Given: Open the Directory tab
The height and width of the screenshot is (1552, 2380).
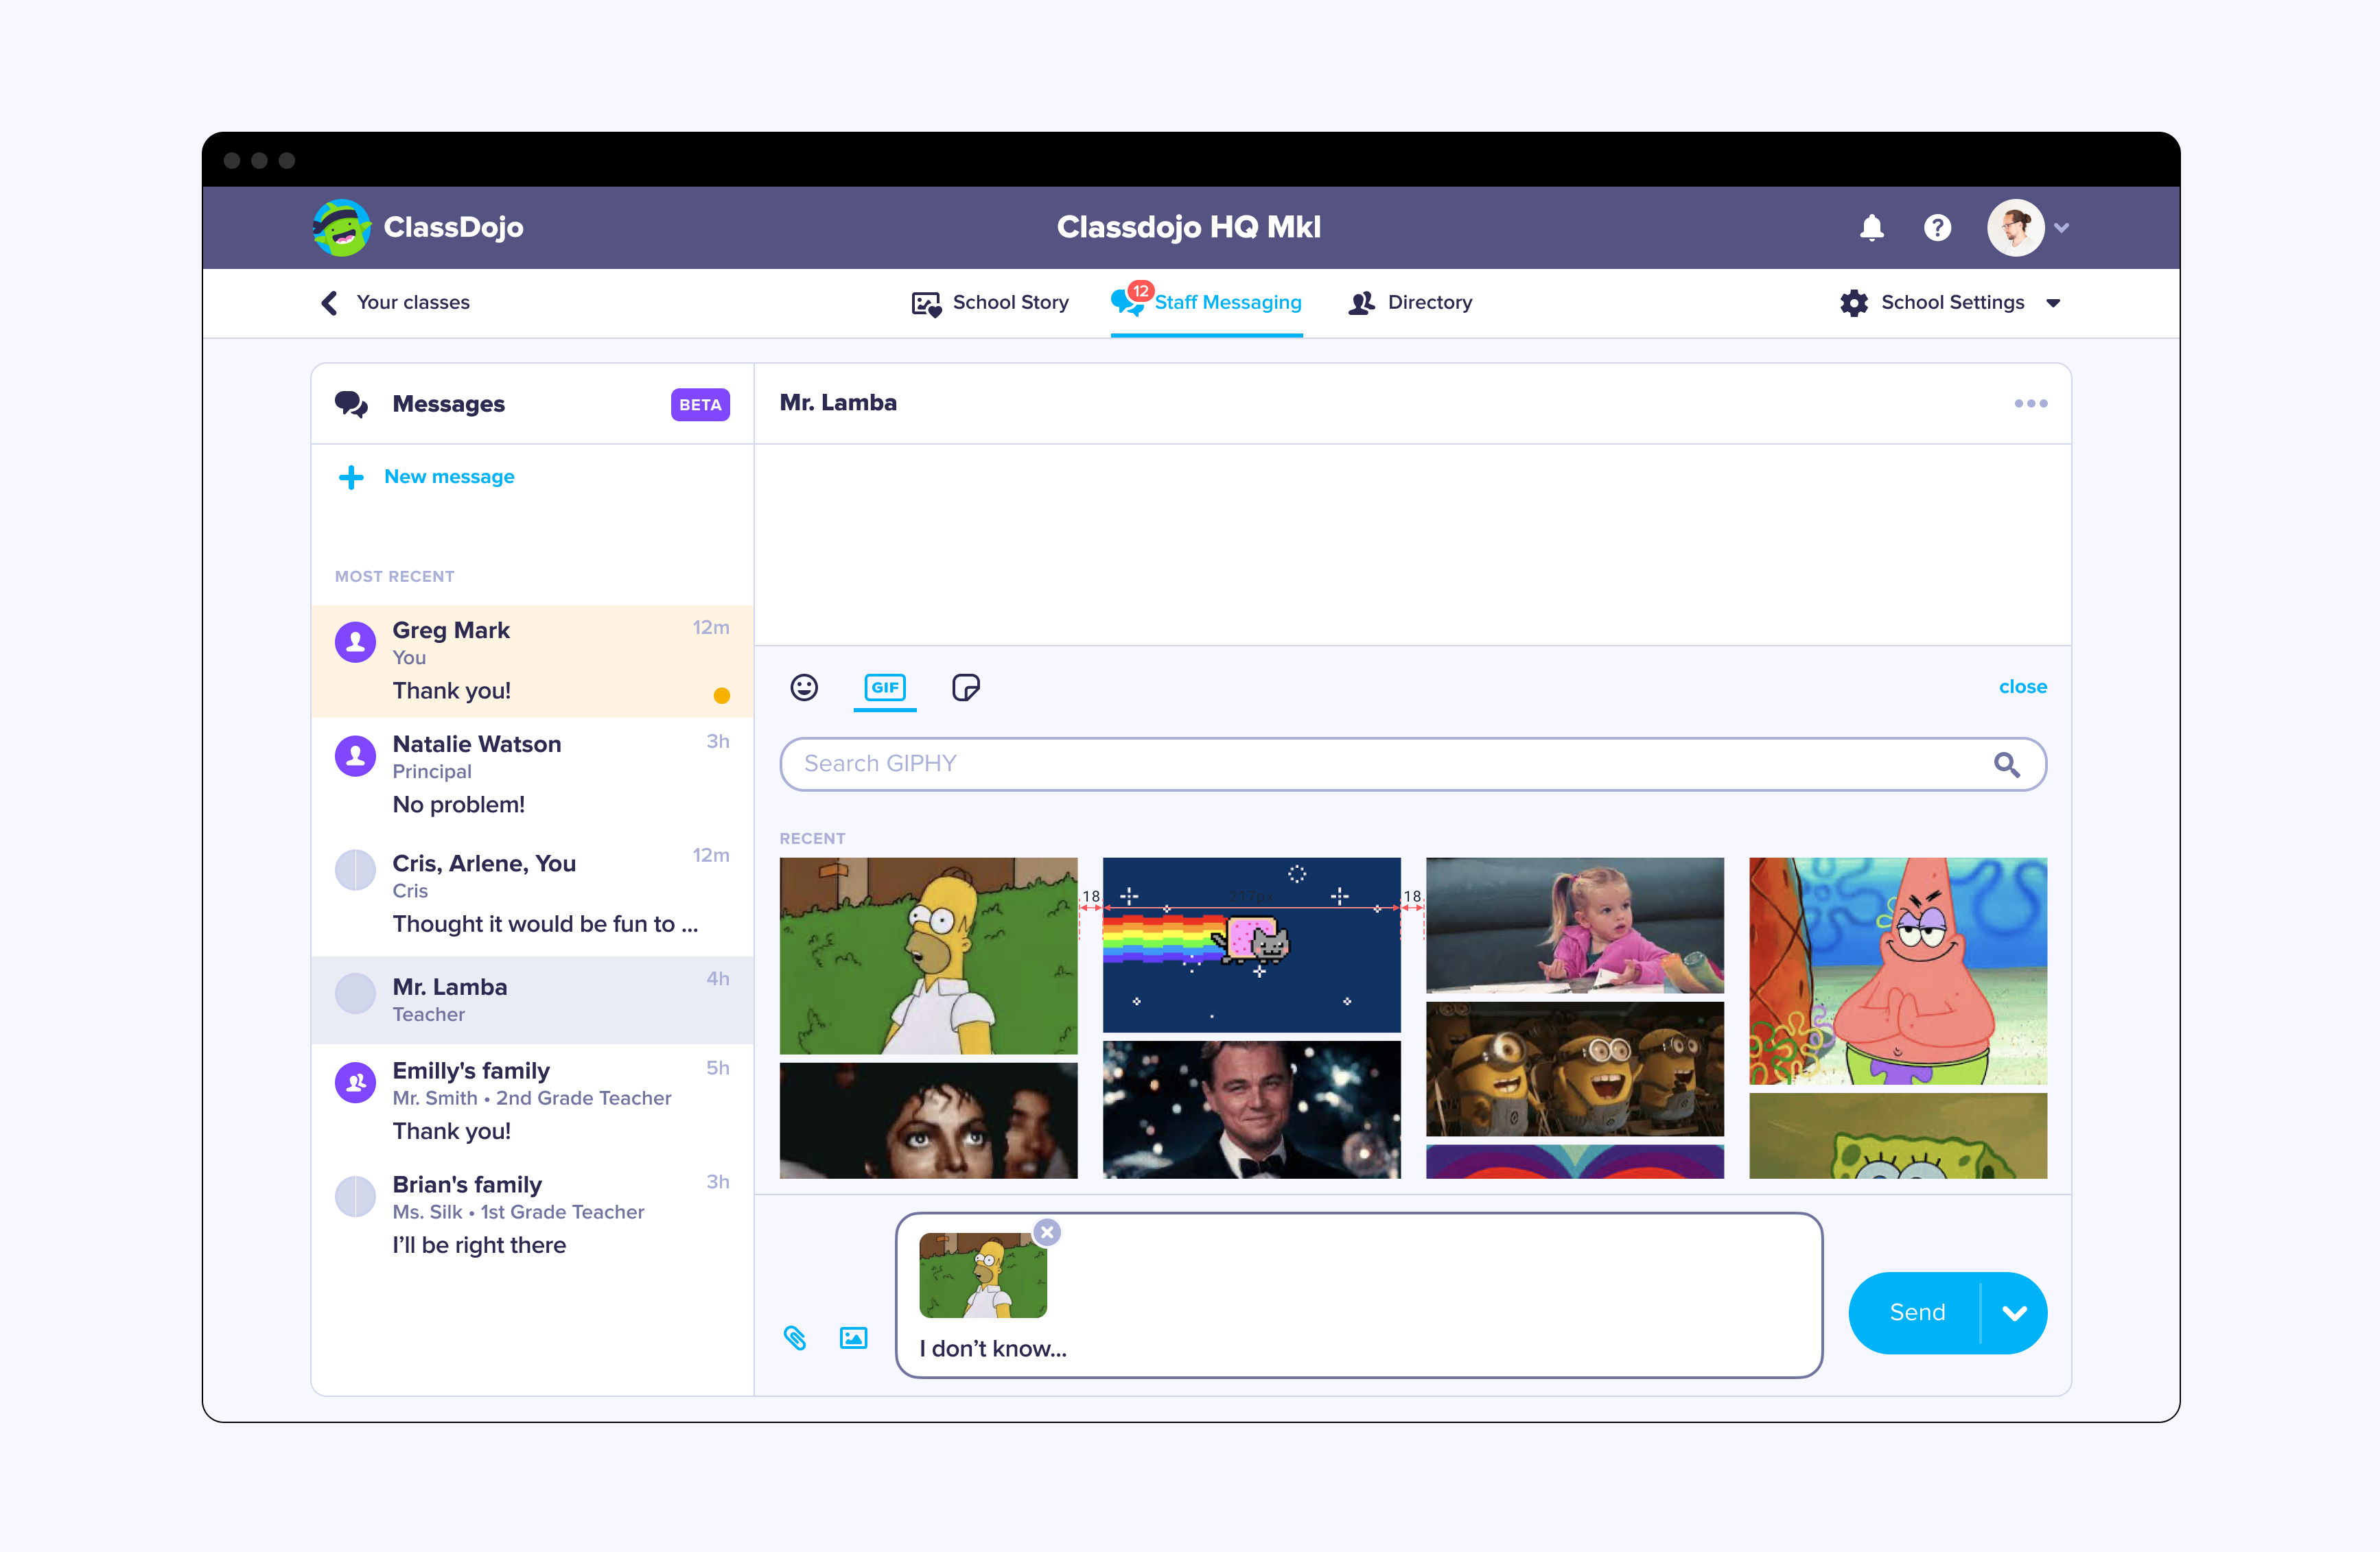Looking at the screenshot, I should [1410, 302].
